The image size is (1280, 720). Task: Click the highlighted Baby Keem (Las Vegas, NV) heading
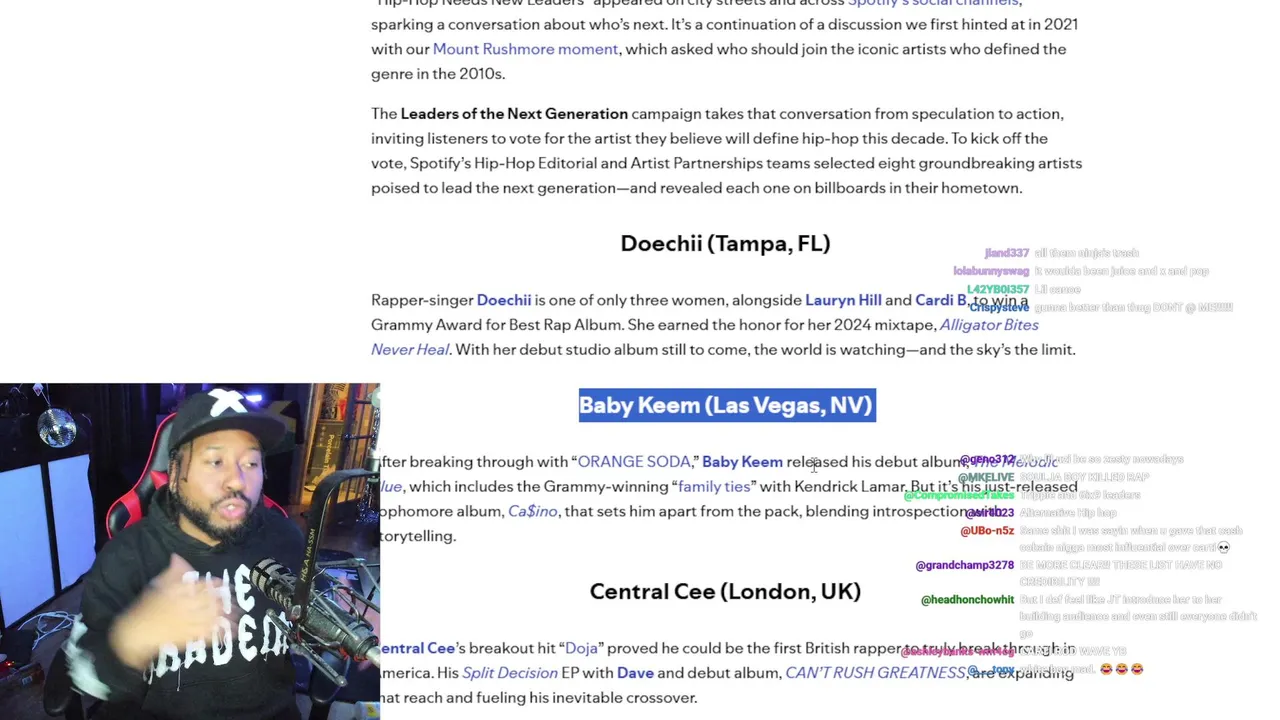click(727, 405)
